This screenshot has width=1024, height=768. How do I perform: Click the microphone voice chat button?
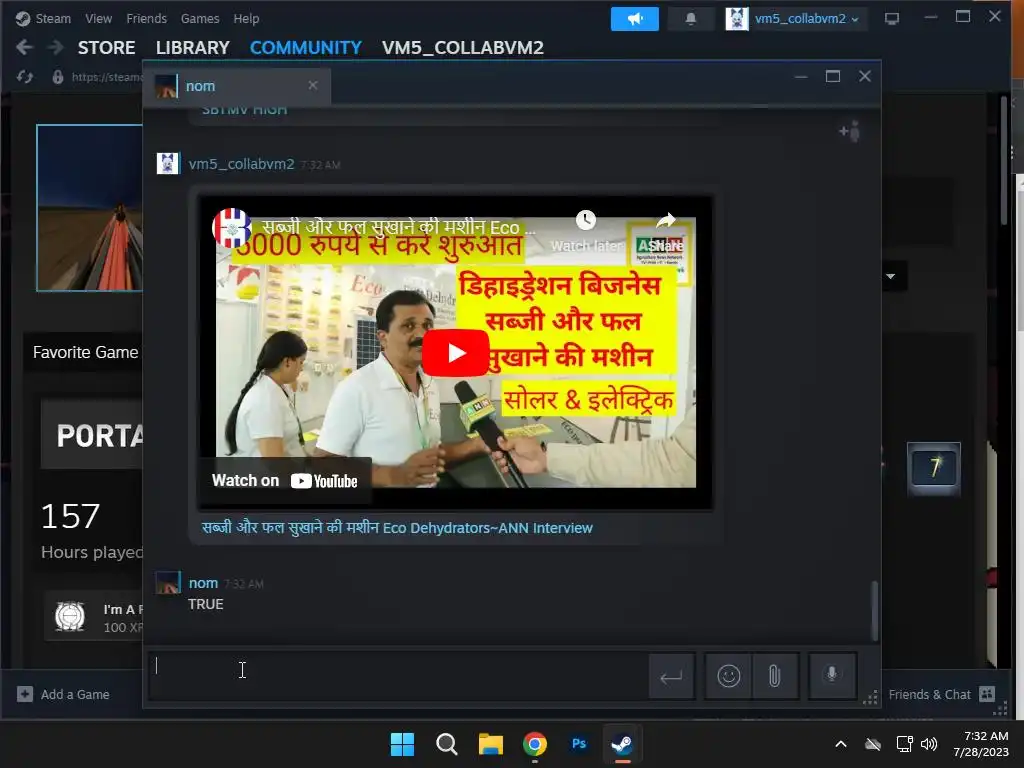[831, 676]
